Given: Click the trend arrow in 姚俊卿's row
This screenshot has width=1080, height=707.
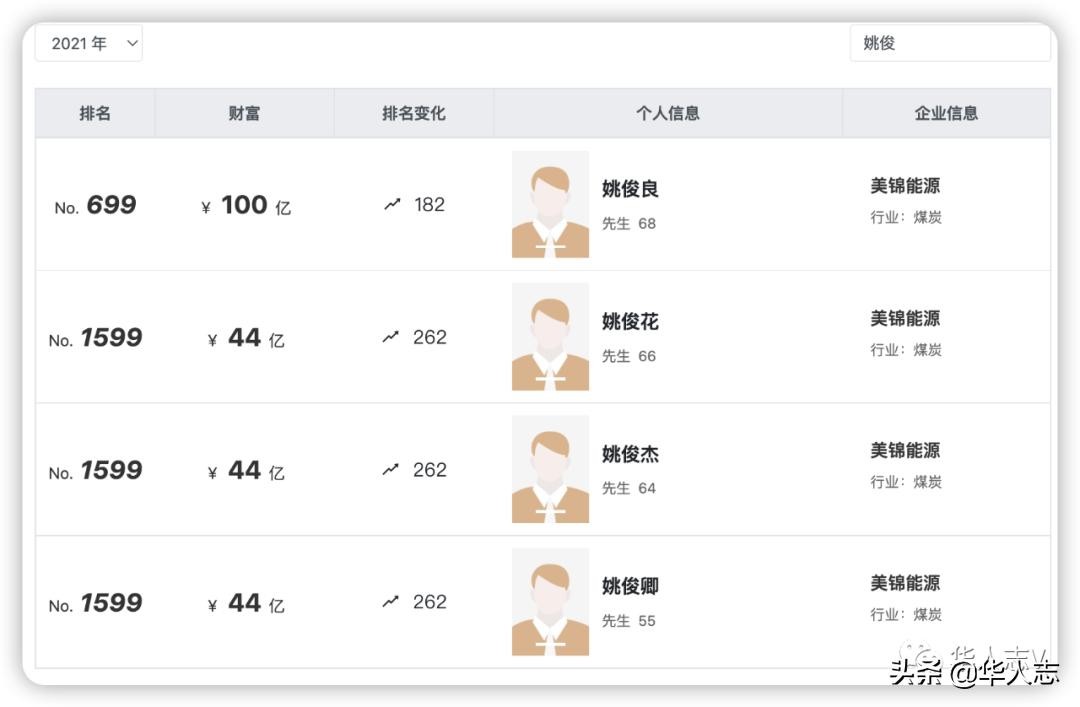Looking at the screenshot, I should [x=391, y=602].
